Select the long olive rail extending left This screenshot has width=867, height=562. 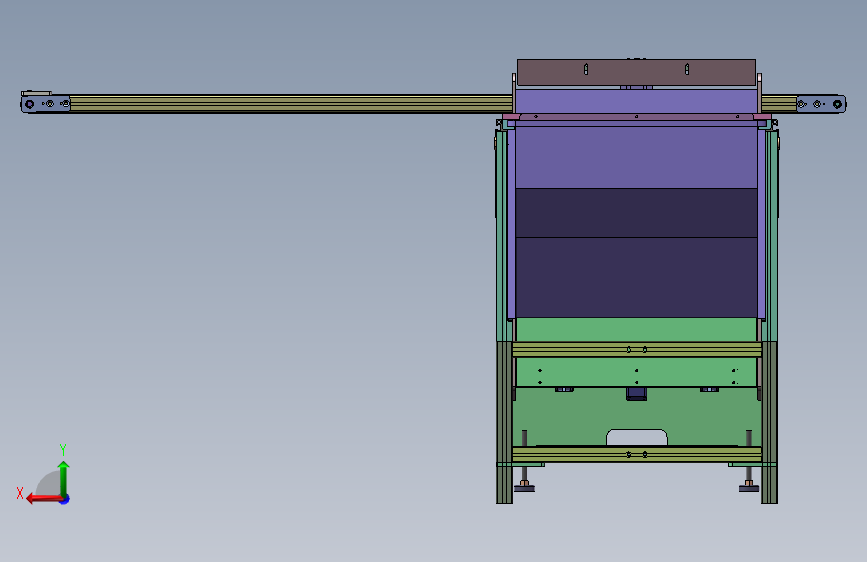click(x=290, y=103)
